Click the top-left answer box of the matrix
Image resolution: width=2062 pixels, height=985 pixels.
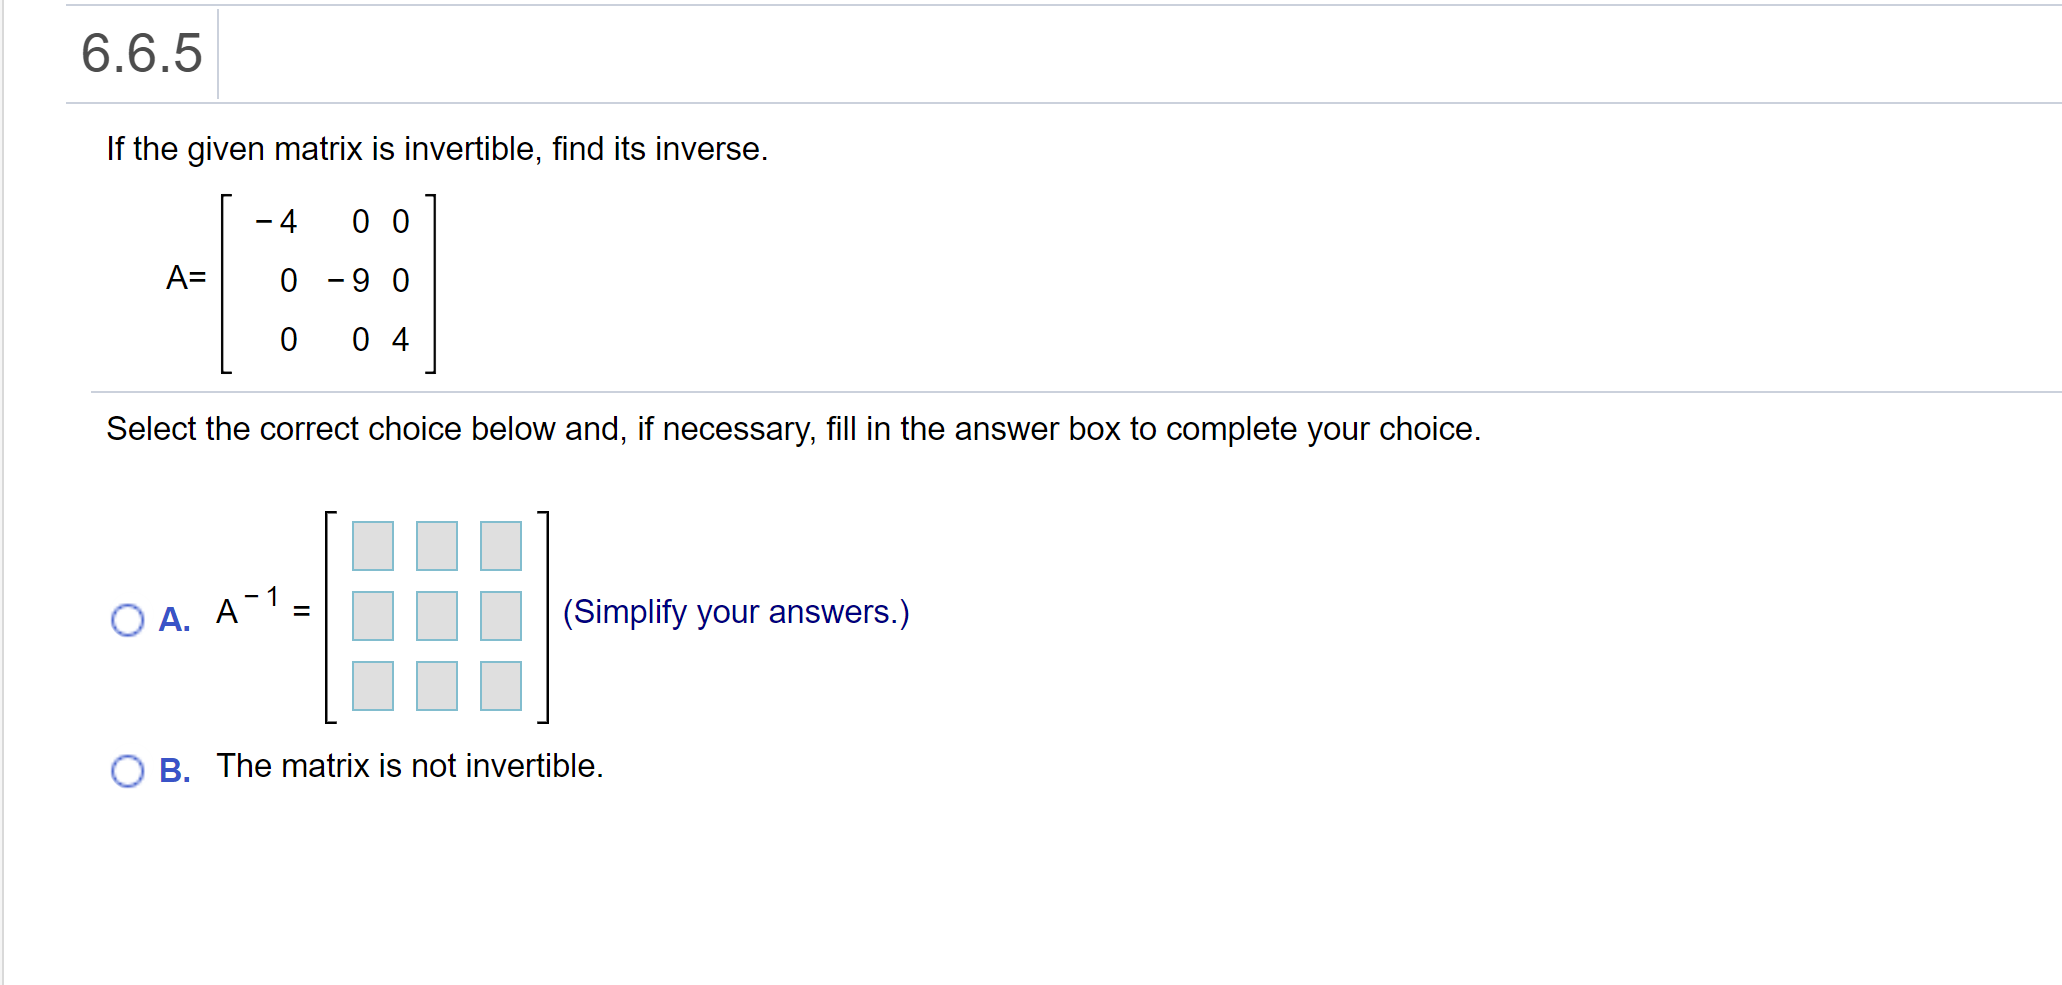pos(371,545)
